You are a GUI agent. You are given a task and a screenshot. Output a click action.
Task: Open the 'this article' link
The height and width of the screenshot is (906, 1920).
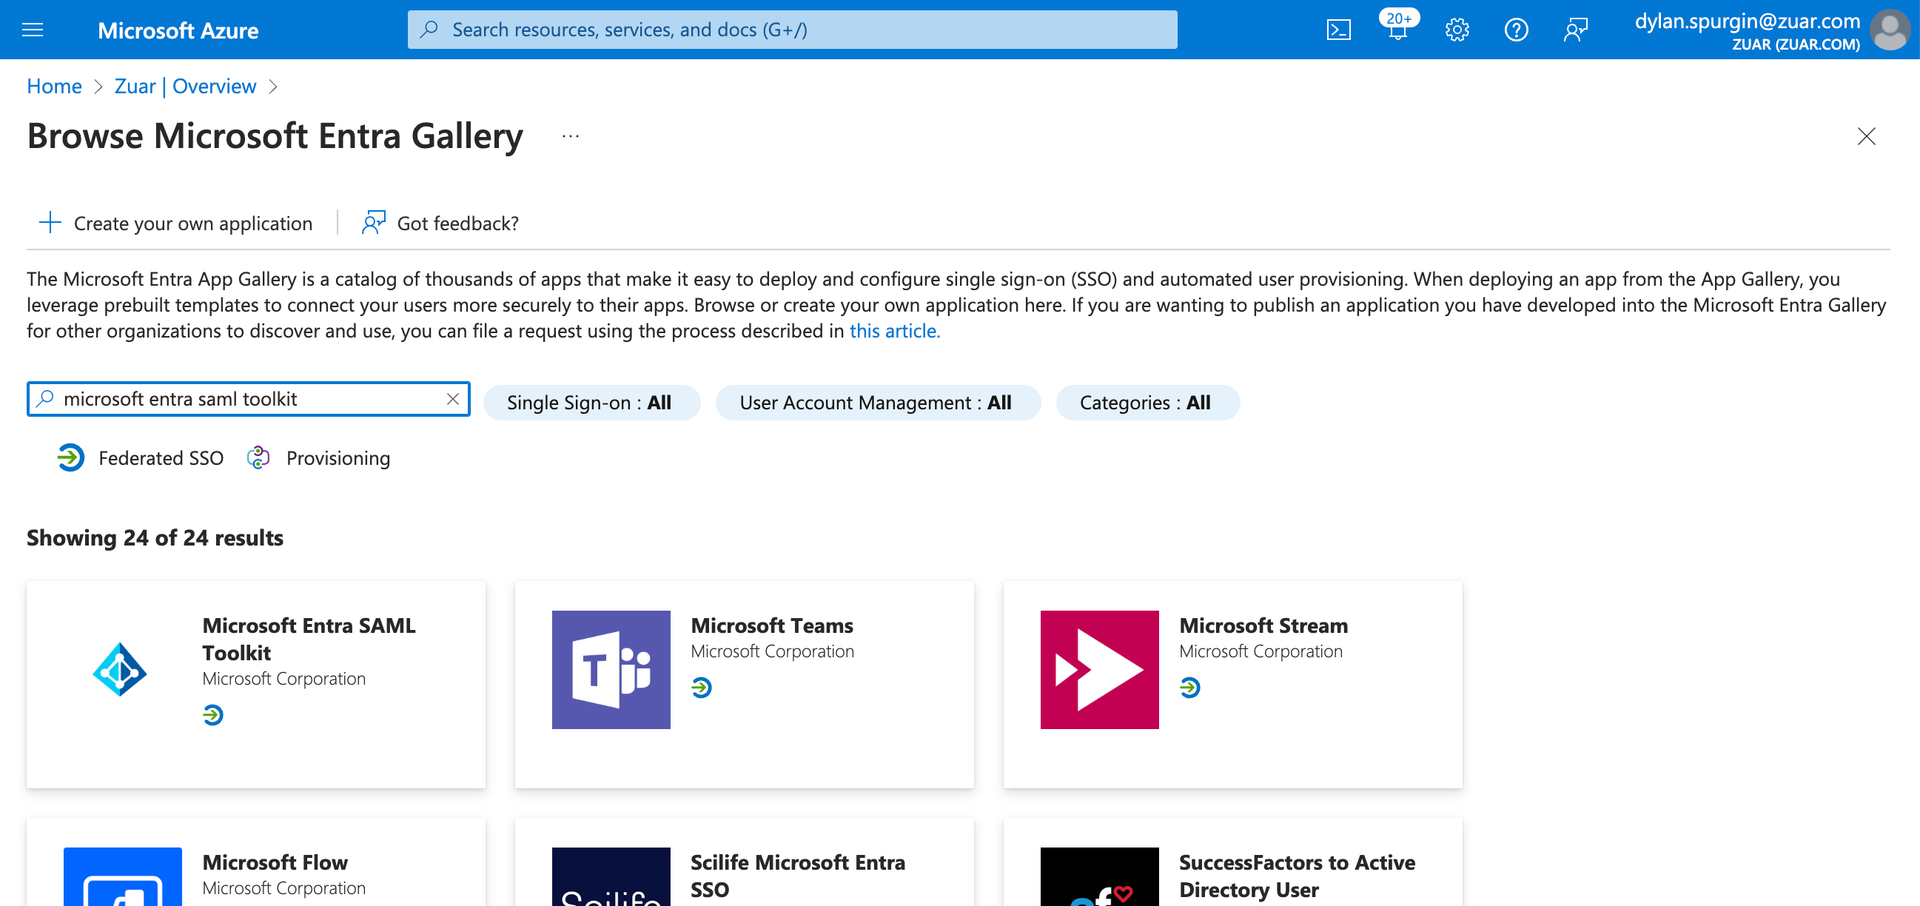[895, 331]
